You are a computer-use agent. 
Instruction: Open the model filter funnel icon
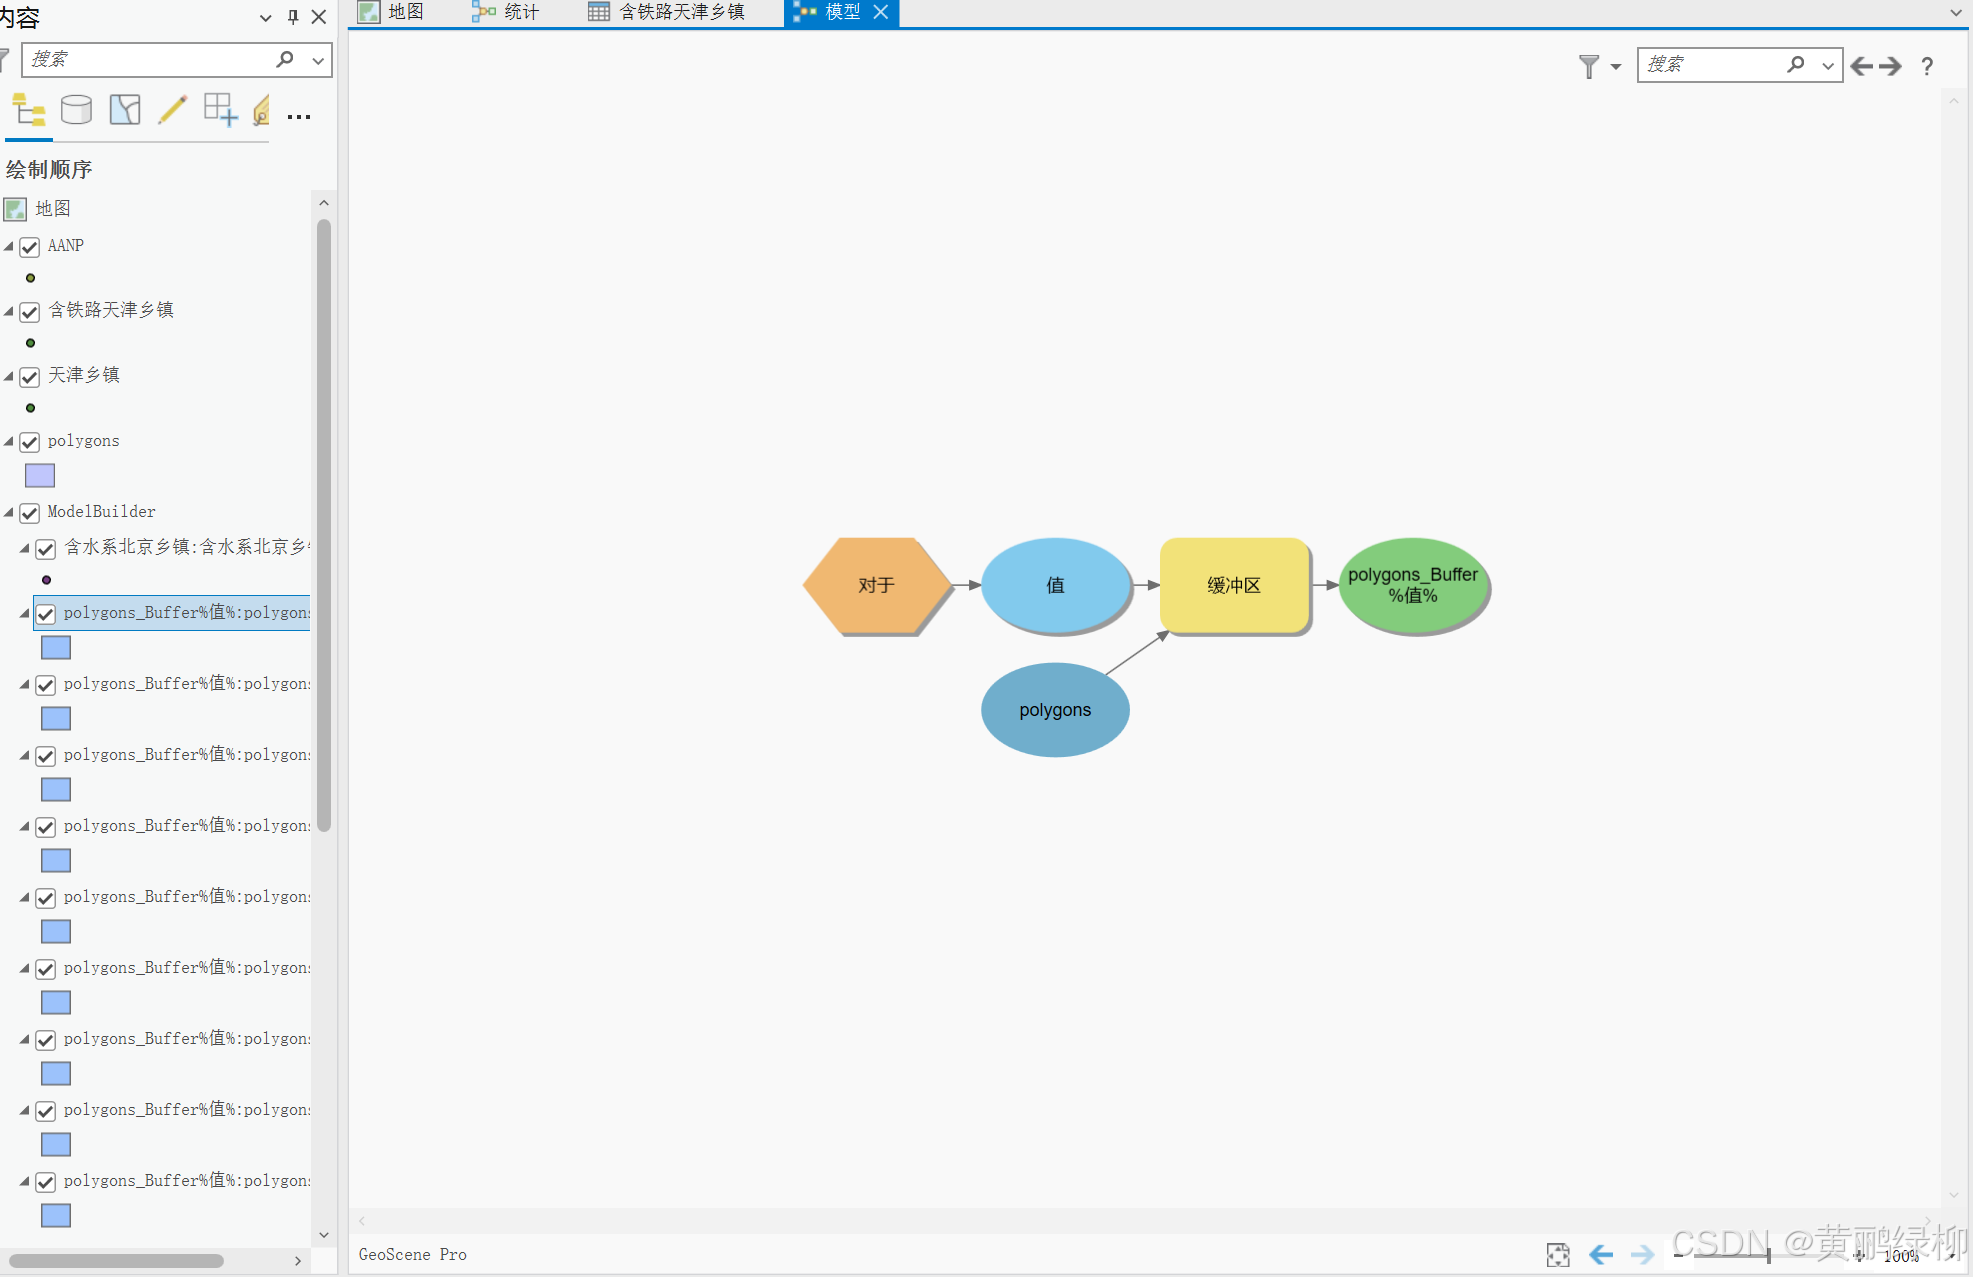tap(1589, 66)
